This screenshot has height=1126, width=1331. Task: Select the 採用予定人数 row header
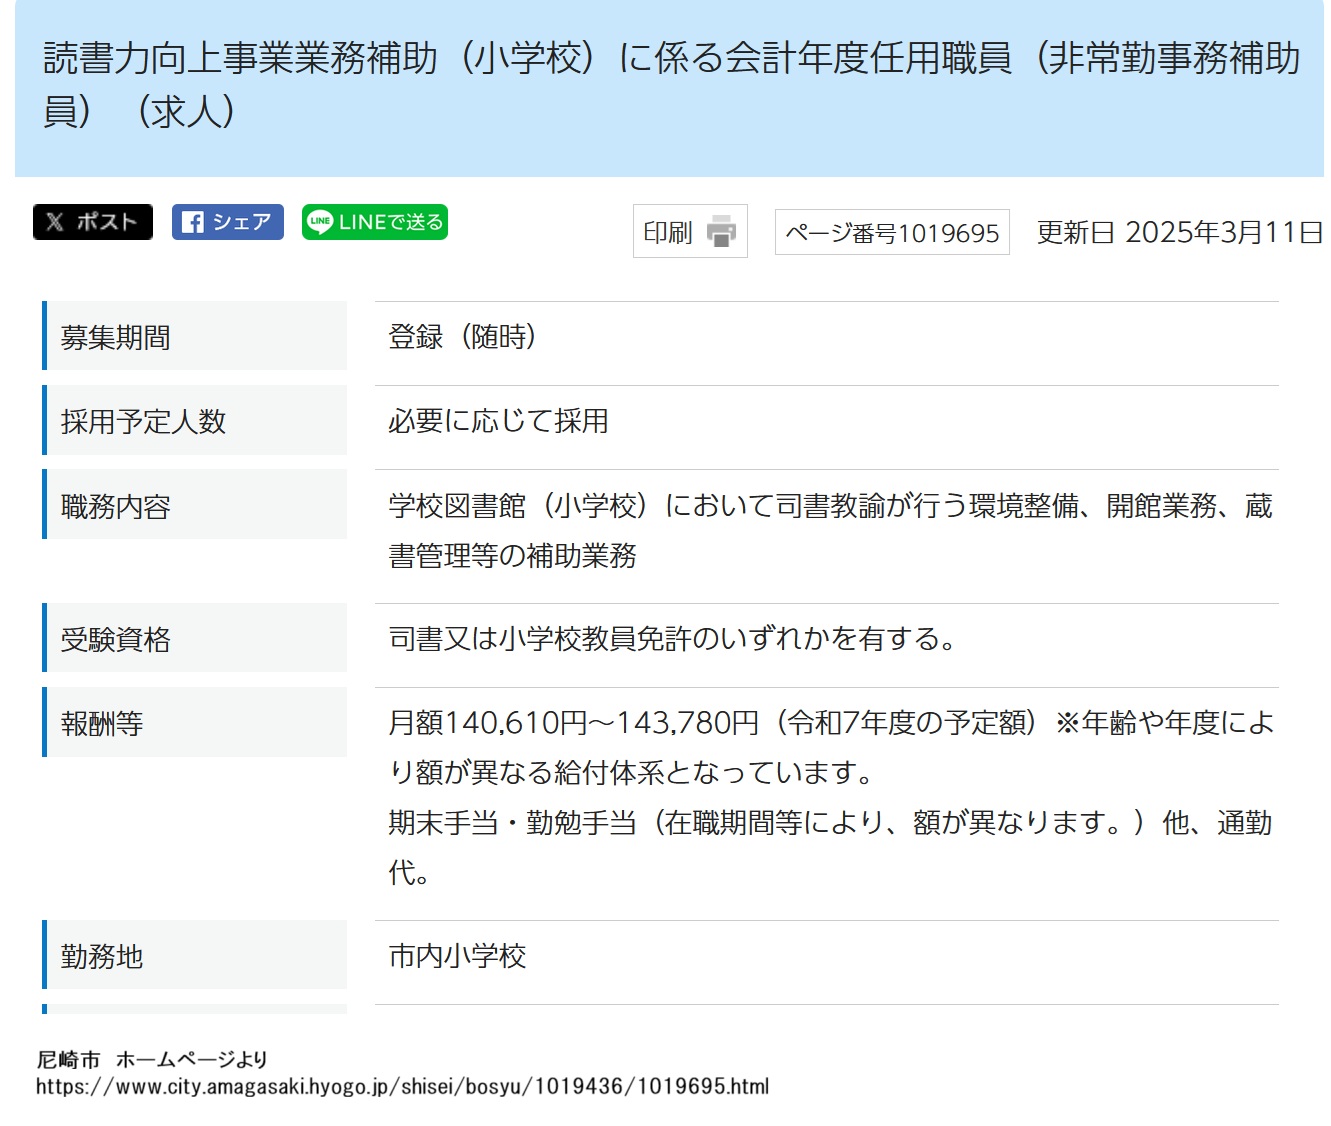[x=143, y=421]
